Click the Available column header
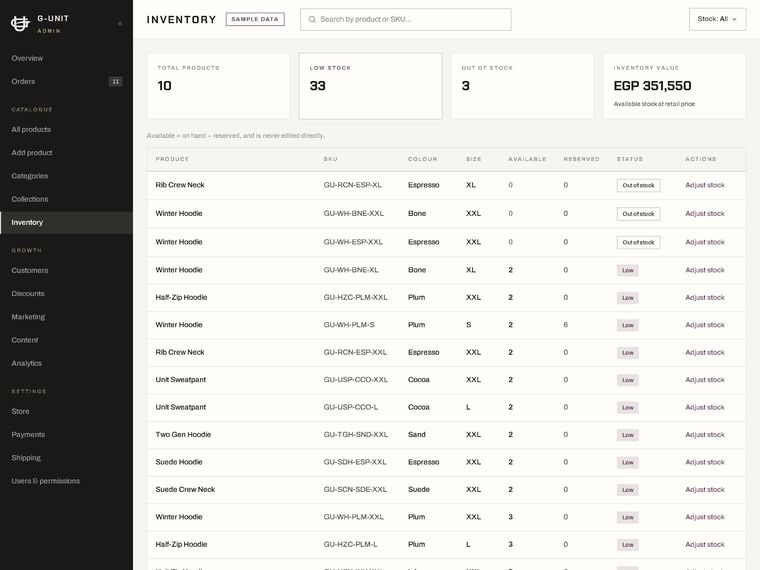The height and width of the screenshot is (570, 760). (x=527, y=159)
